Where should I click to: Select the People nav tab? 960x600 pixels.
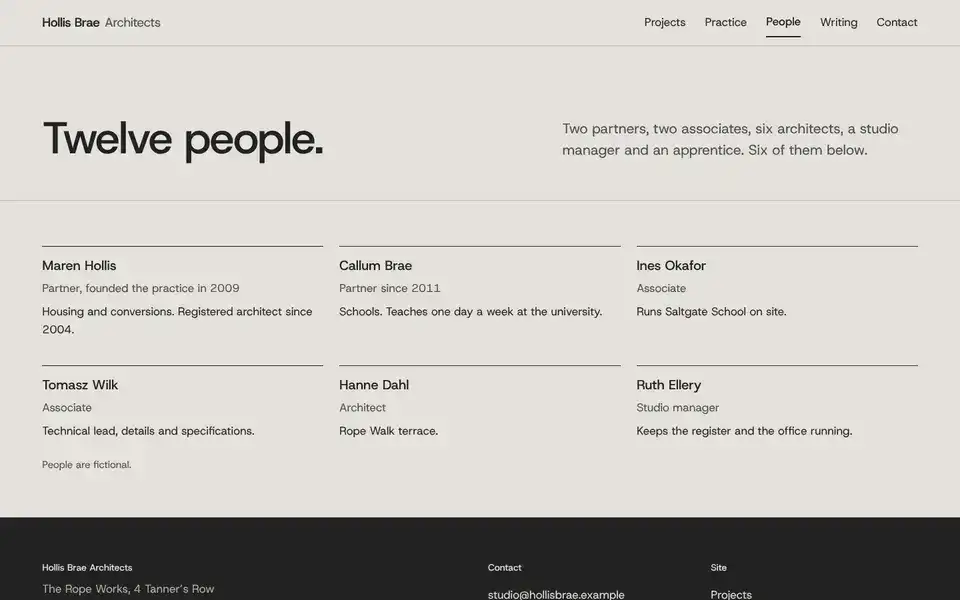[x=783, y=22]
